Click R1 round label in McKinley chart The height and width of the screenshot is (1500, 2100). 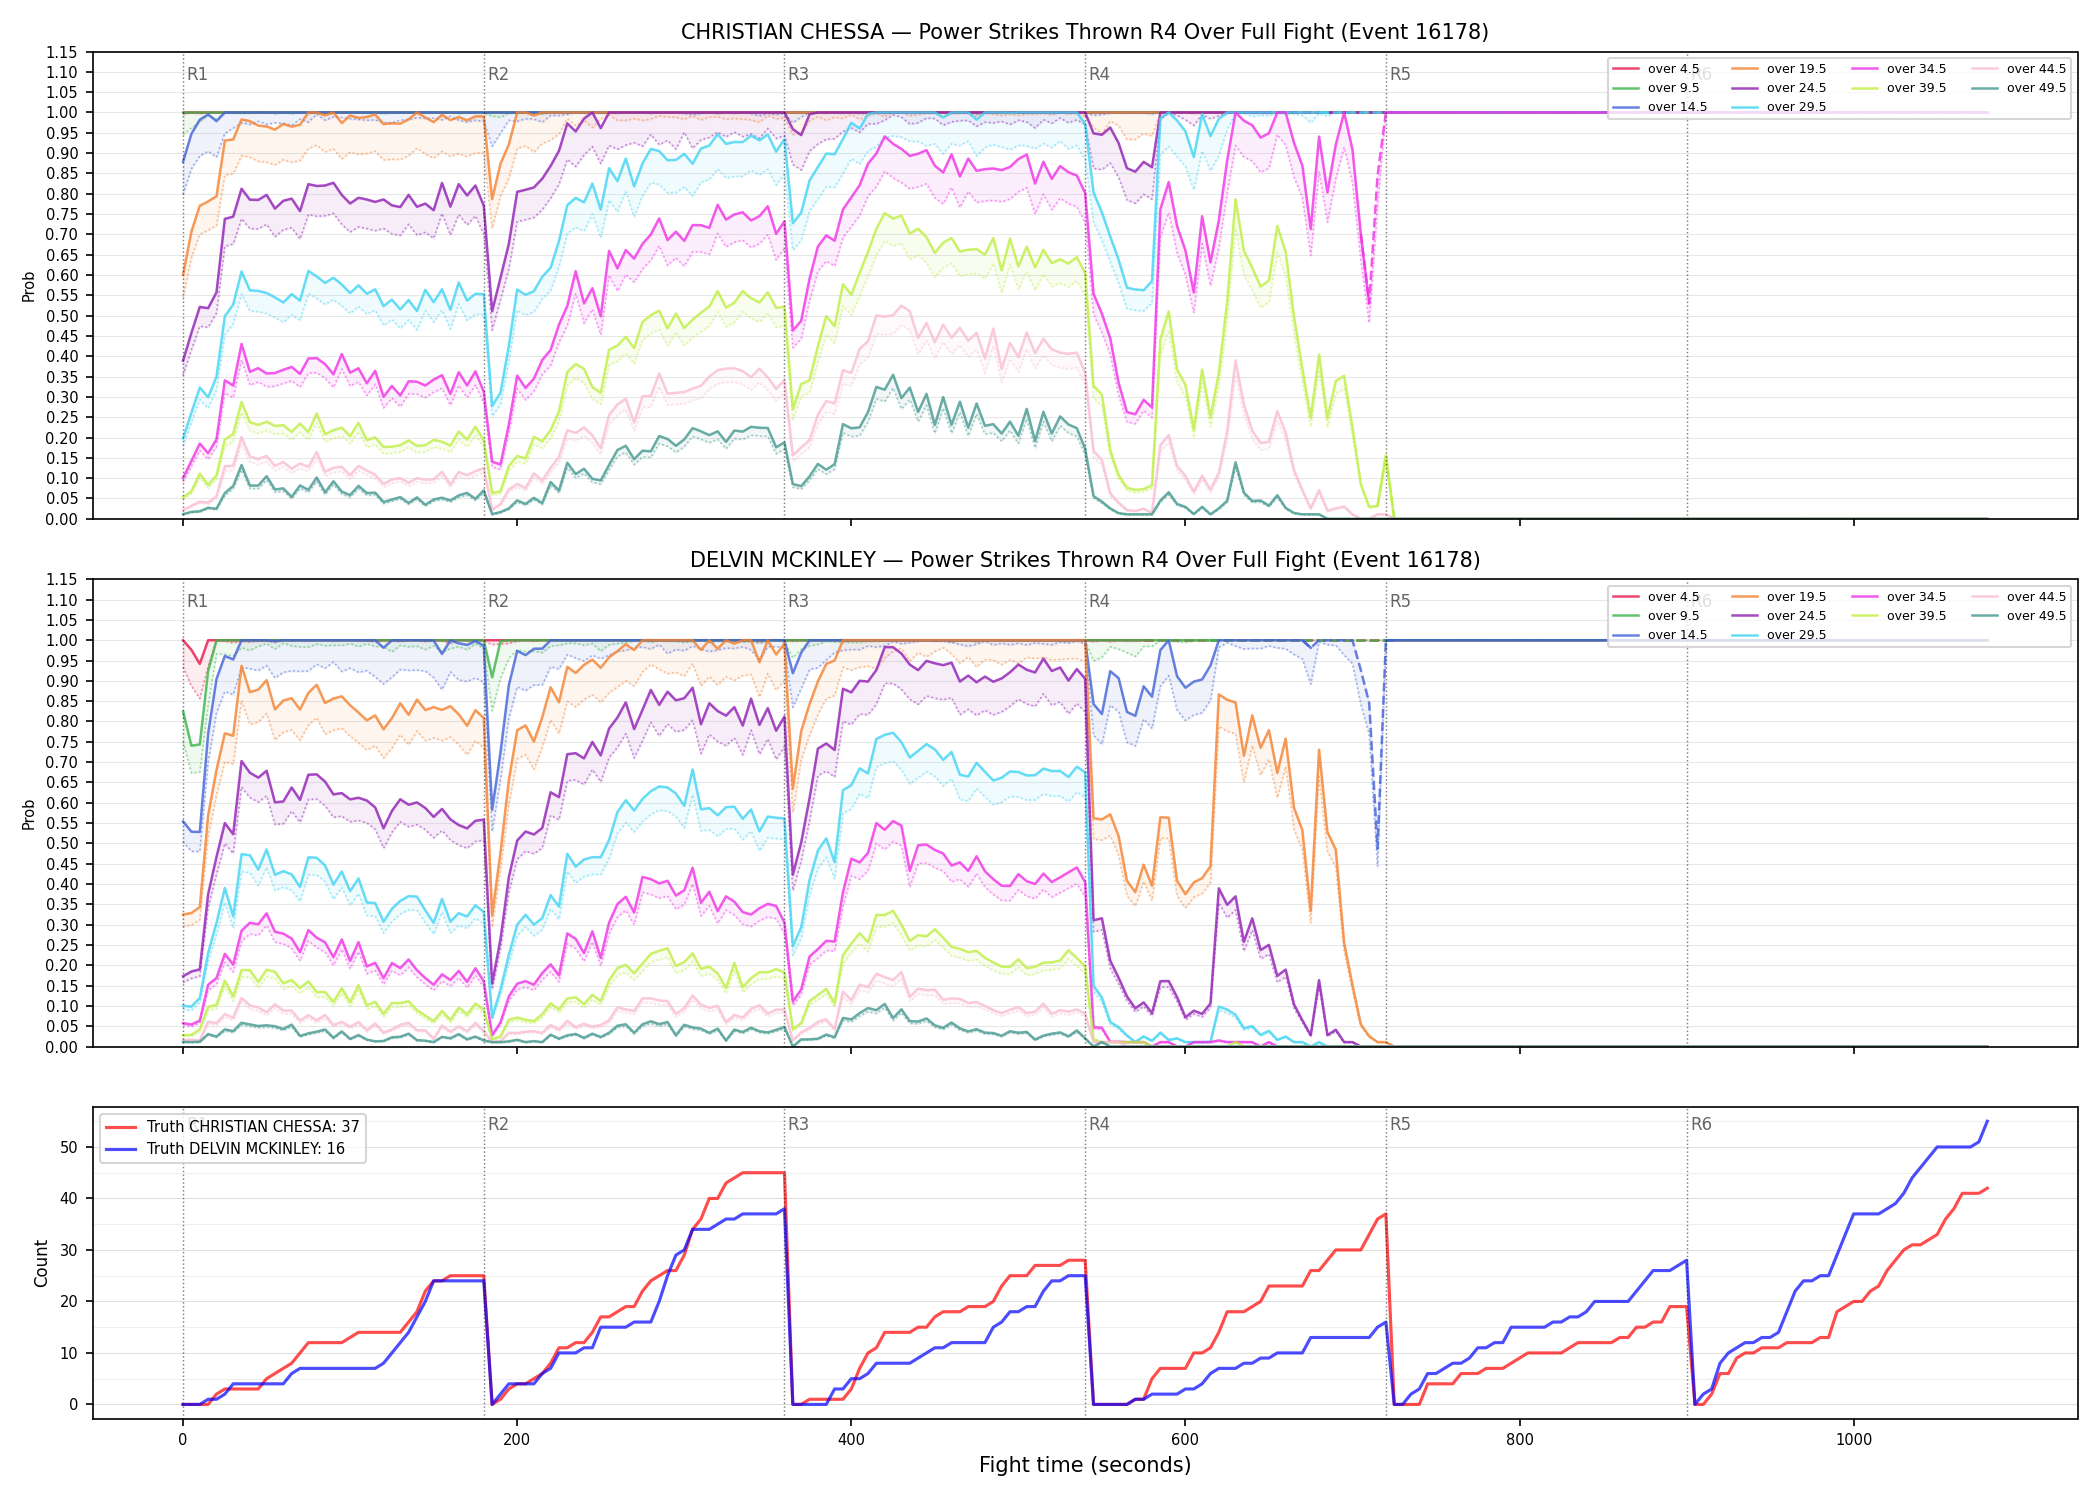coord(197,601)
